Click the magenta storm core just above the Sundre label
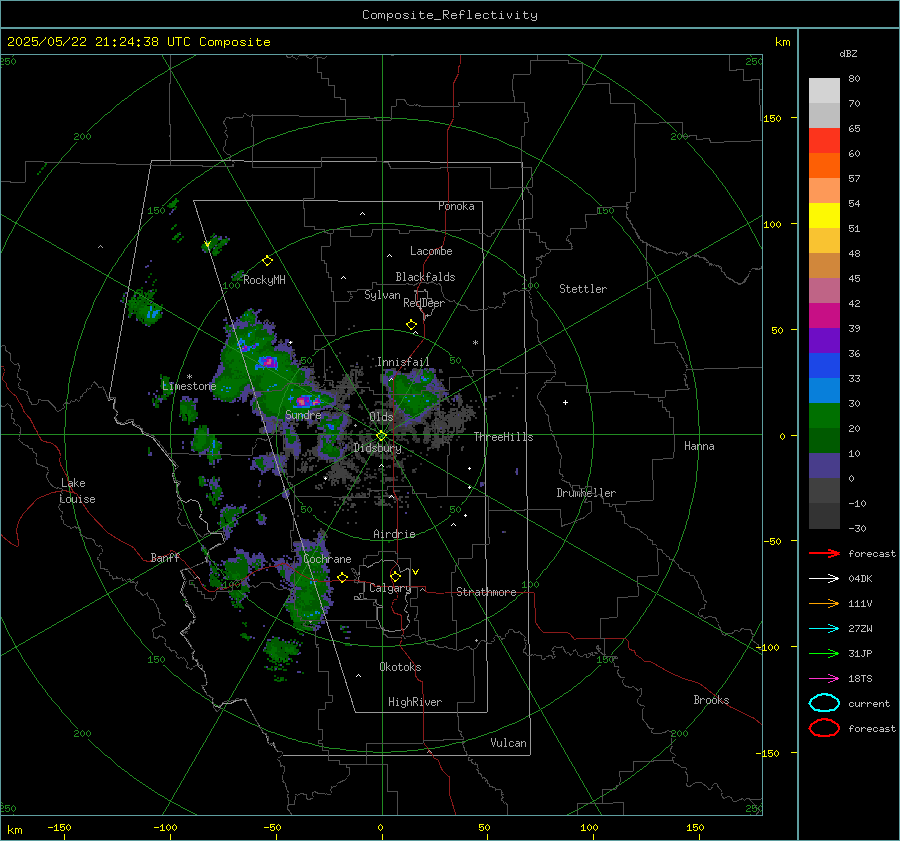 pos(304,401)
